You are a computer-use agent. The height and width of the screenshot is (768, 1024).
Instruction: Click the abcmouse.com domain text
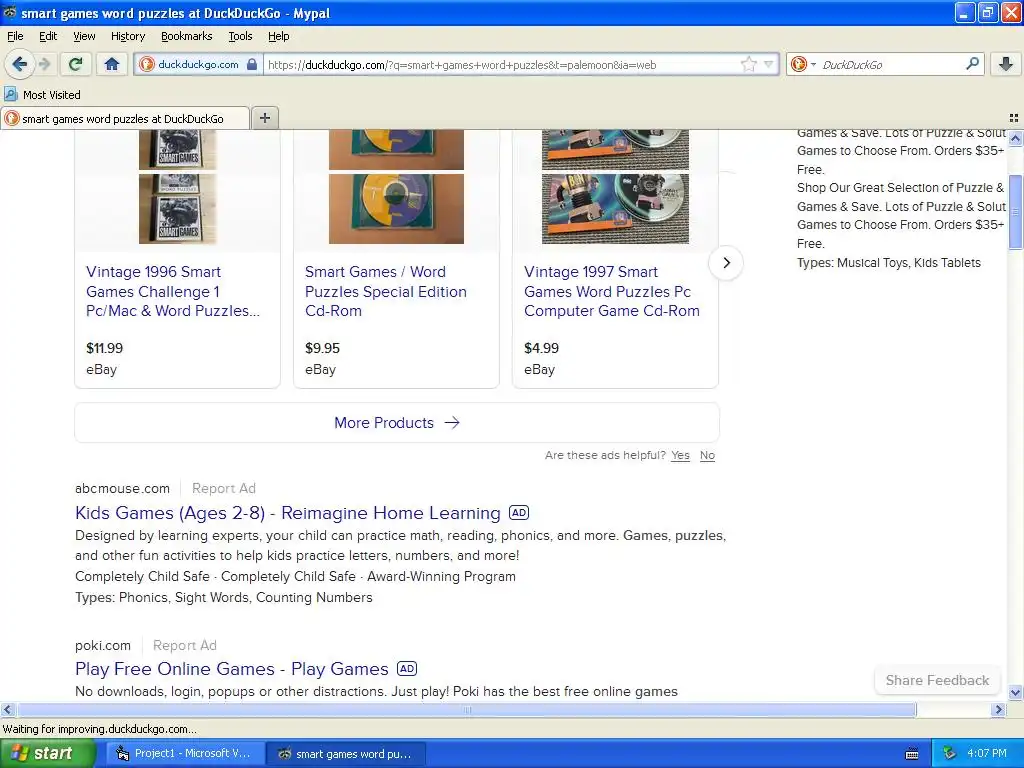pos(122,488)
